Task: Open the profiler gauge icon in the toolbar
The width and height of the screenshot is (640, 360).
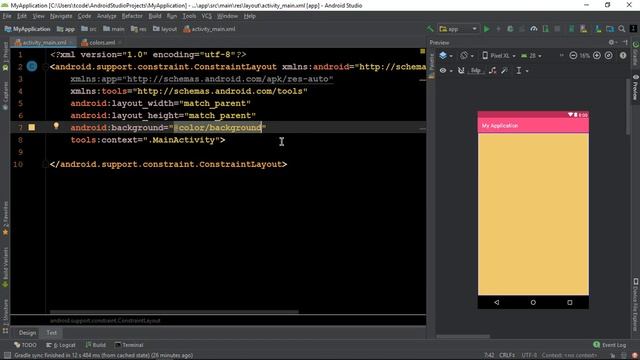Action: [x=533, y=29]
